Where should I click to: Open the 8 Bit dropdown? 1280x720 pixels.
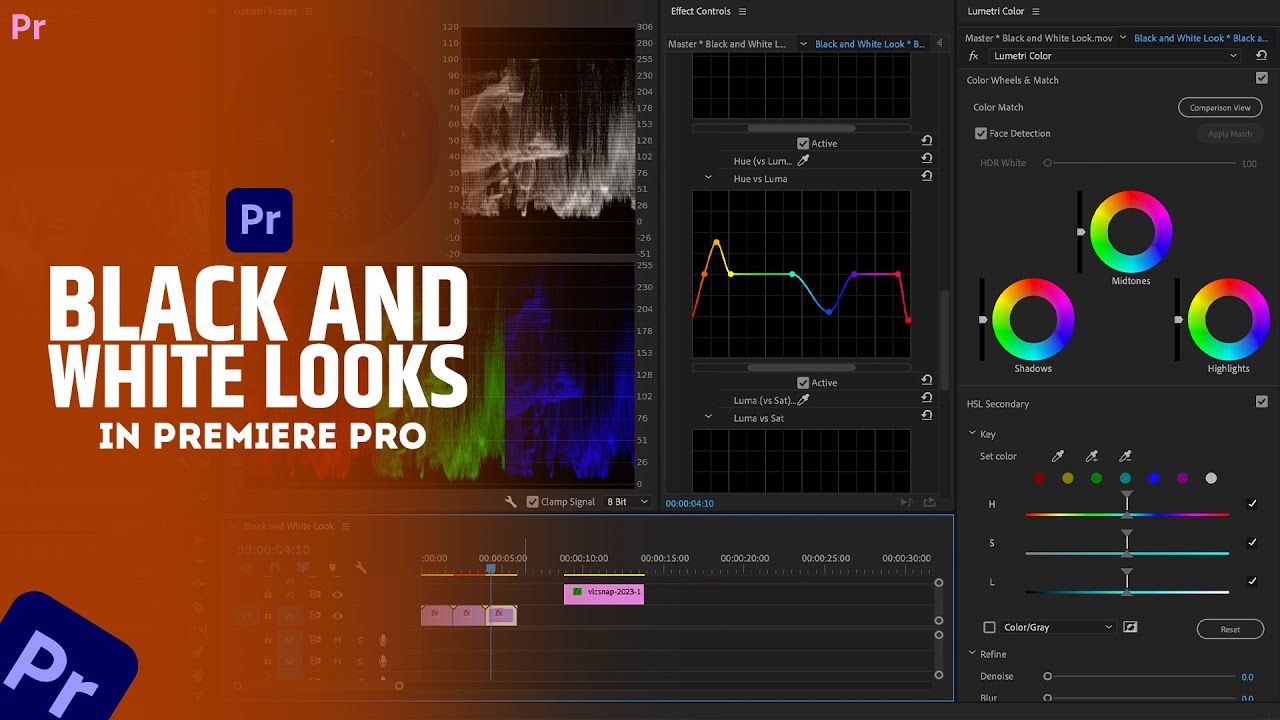(x=628, y=502)
